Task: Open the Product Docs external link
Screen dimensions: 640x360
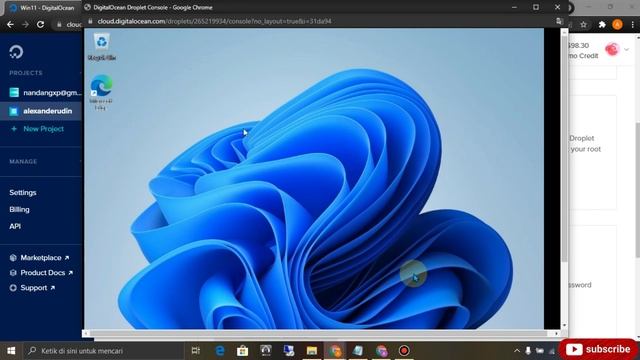Action: click(41, 273)
